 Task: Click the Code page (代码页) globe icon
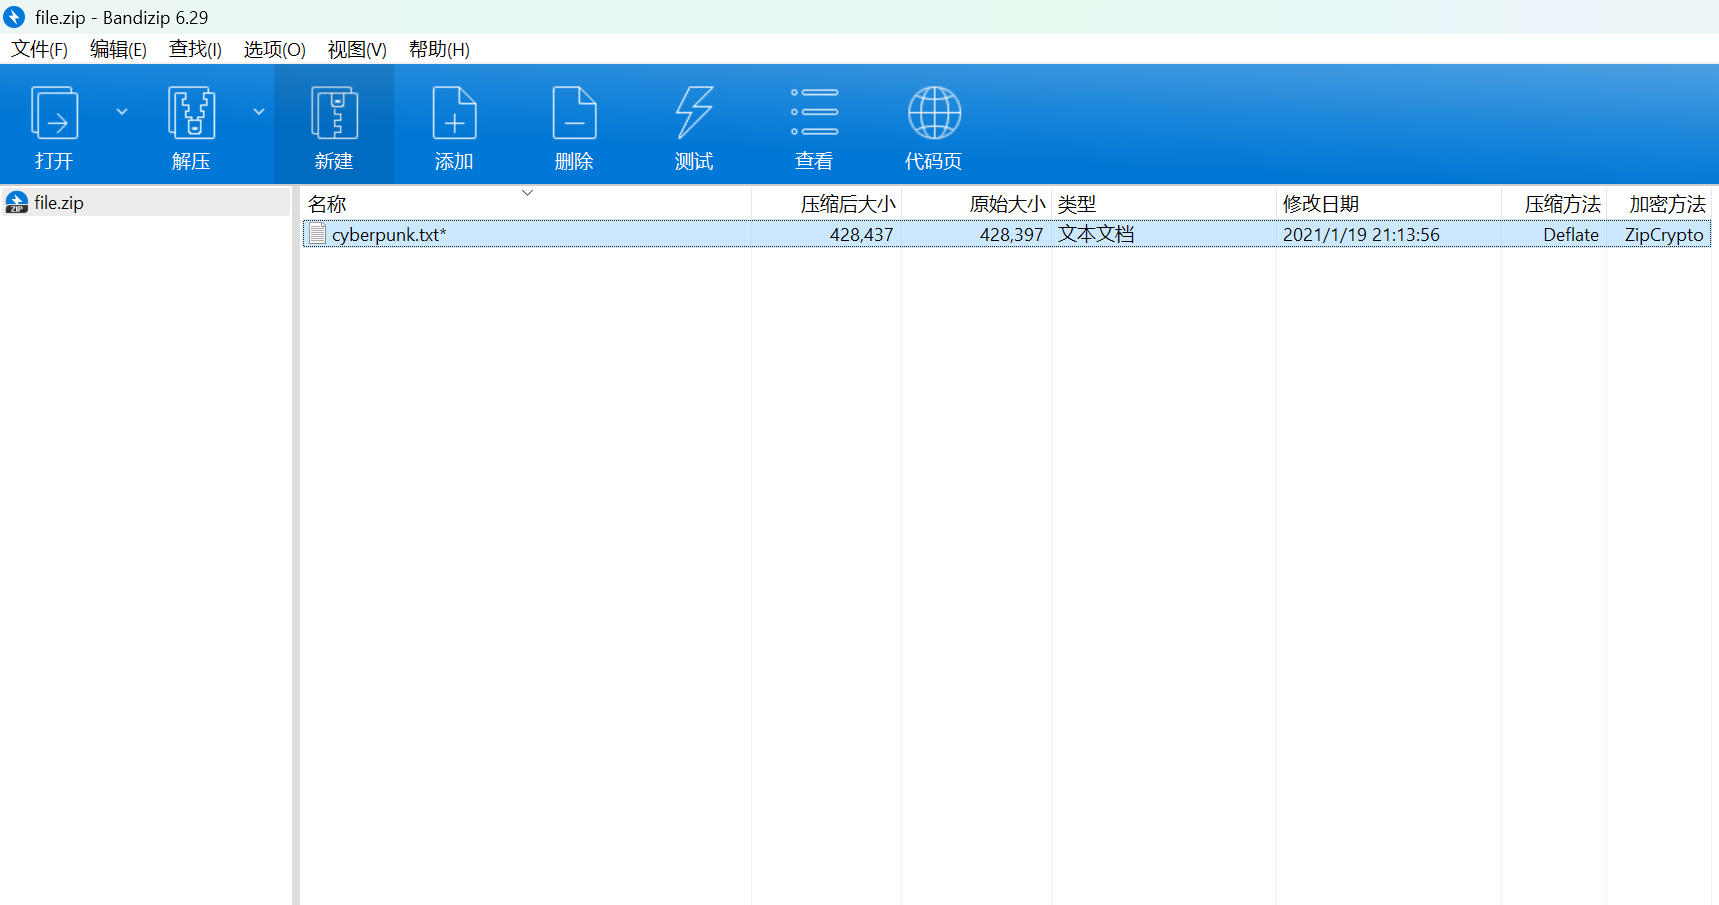[934, 113]
